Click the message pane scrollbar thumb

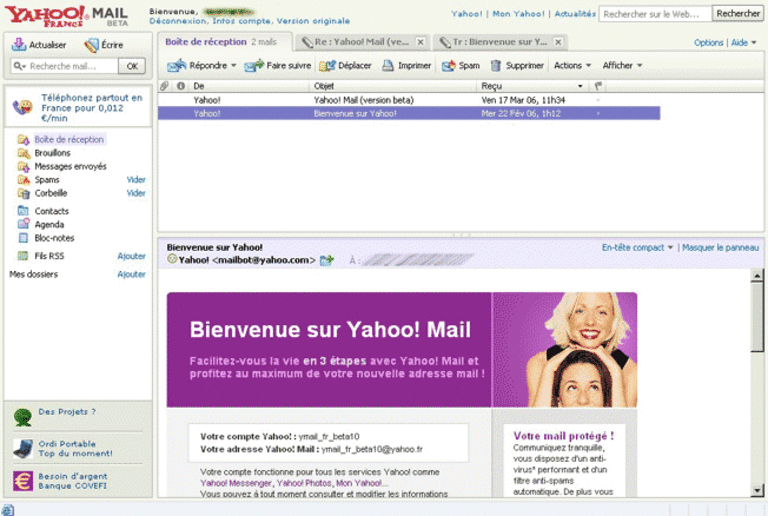(x=757, y=316)
